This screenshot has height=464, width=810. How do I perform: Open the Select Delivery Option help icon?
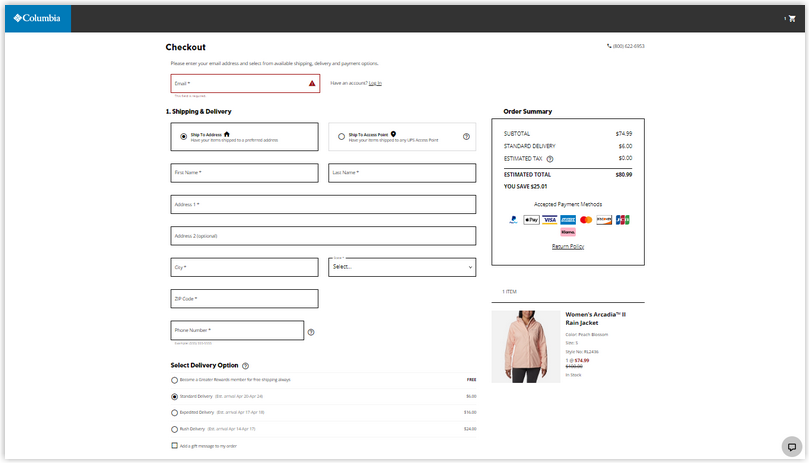[x=245, y=366]
